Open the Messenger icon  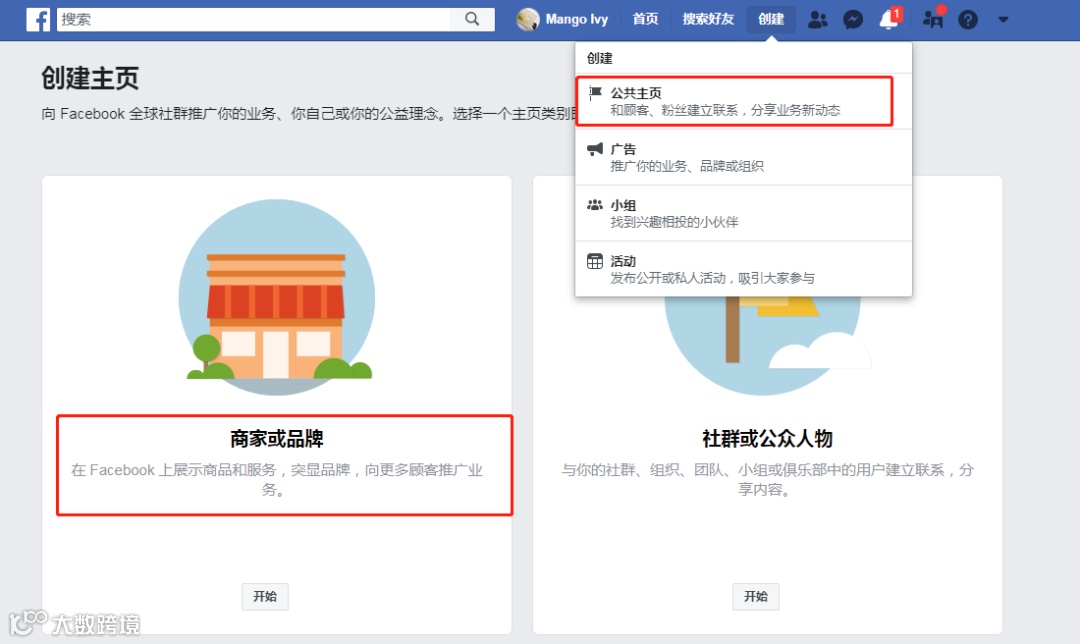tap(853, 19)
